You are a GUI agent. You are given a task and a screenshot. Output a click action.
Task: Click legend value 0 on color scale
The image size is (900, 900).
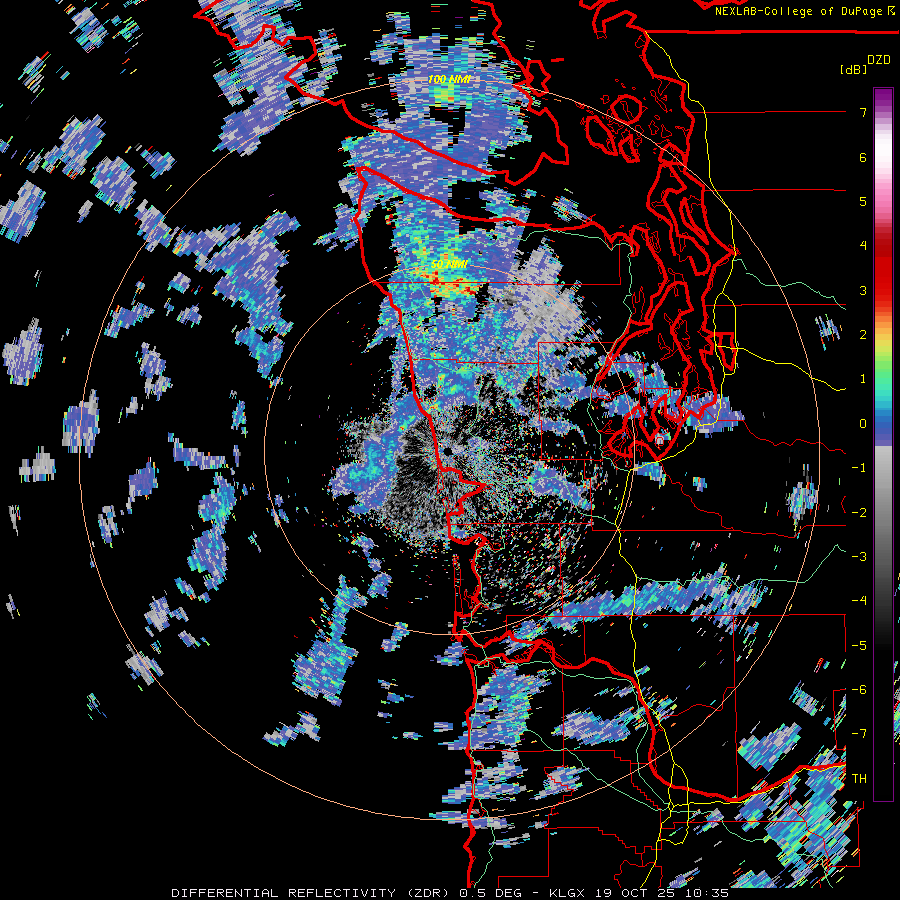(x=863, y=424)
